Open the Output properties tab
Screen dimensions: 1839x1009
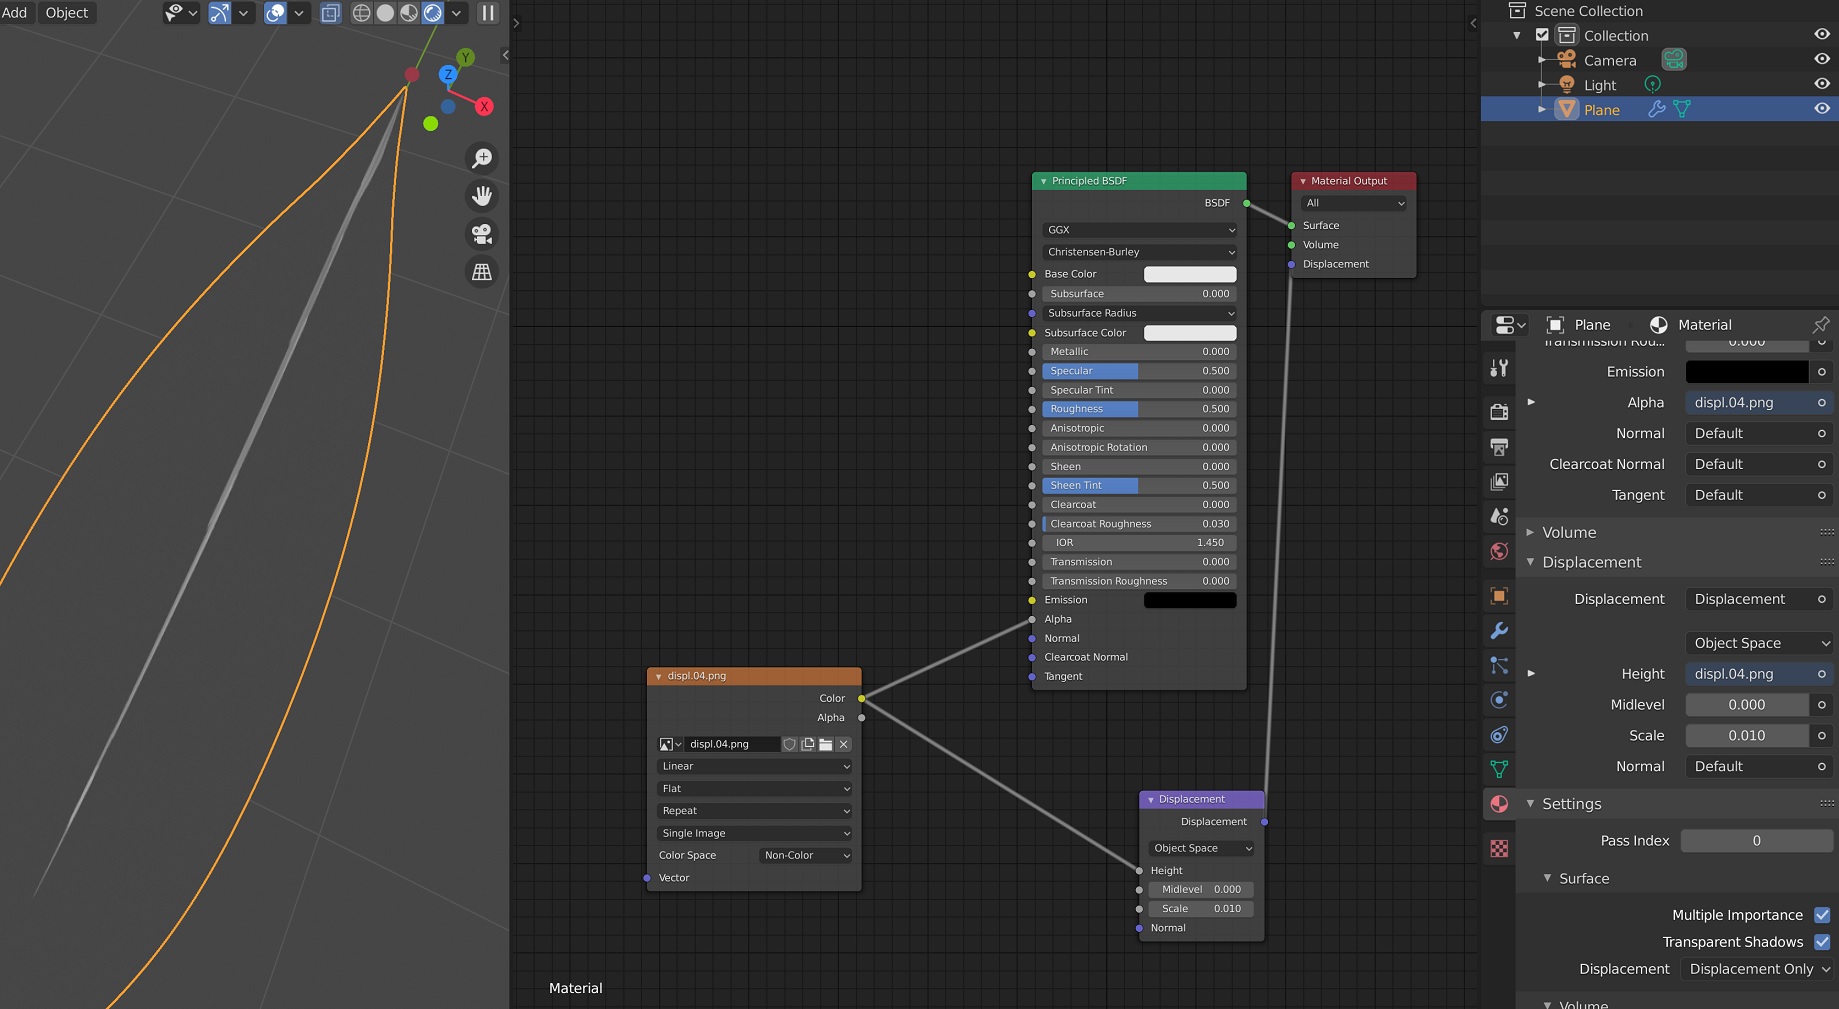[x=1499, y=447]
